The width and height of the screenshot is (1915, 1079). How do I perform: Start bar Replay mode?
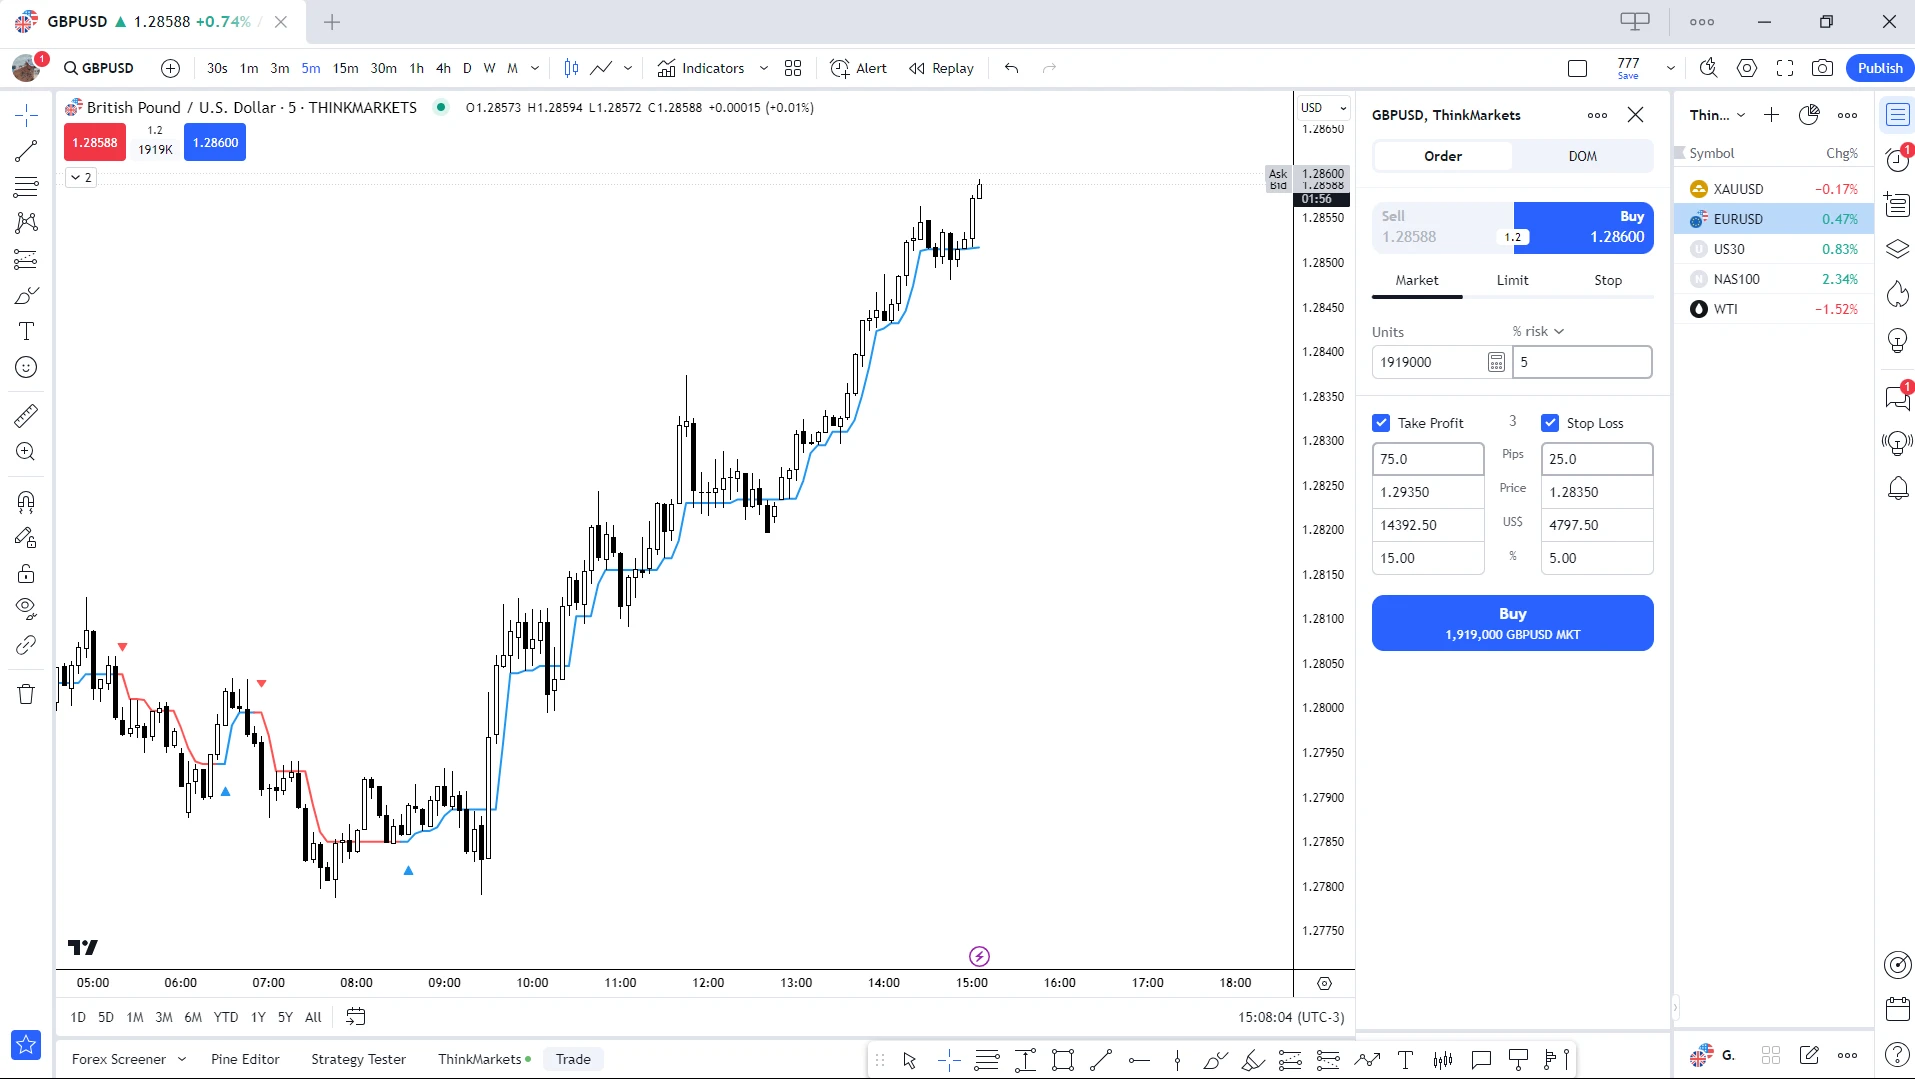coord(941,68)
